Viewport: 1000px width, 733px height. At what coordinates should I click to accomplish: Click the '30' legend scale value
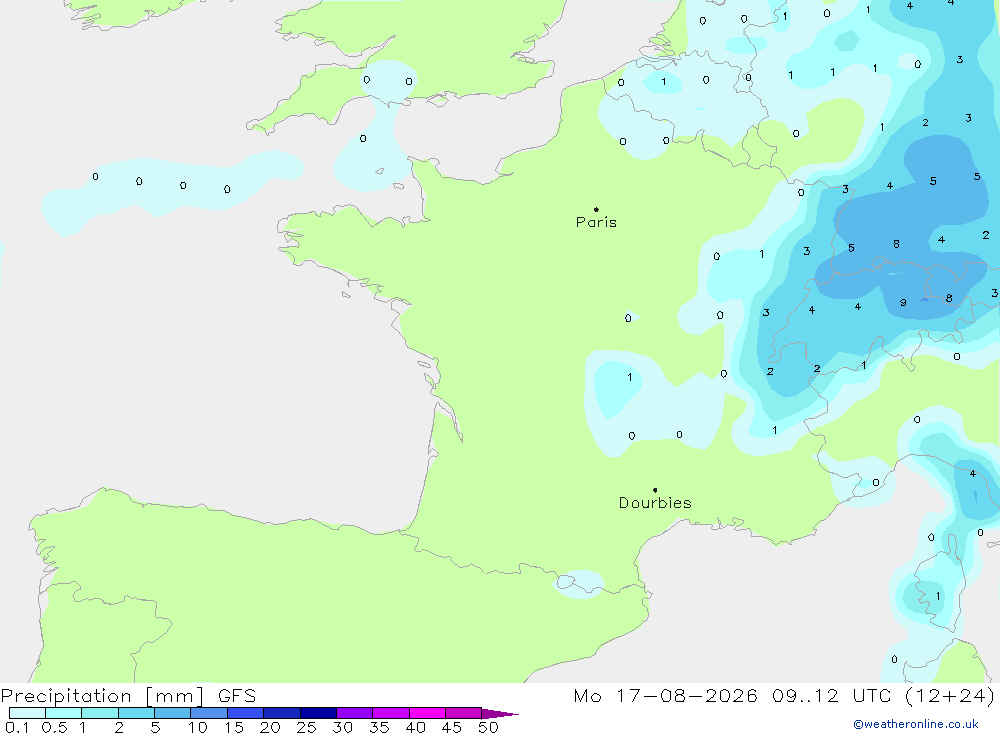coord(342,727)
